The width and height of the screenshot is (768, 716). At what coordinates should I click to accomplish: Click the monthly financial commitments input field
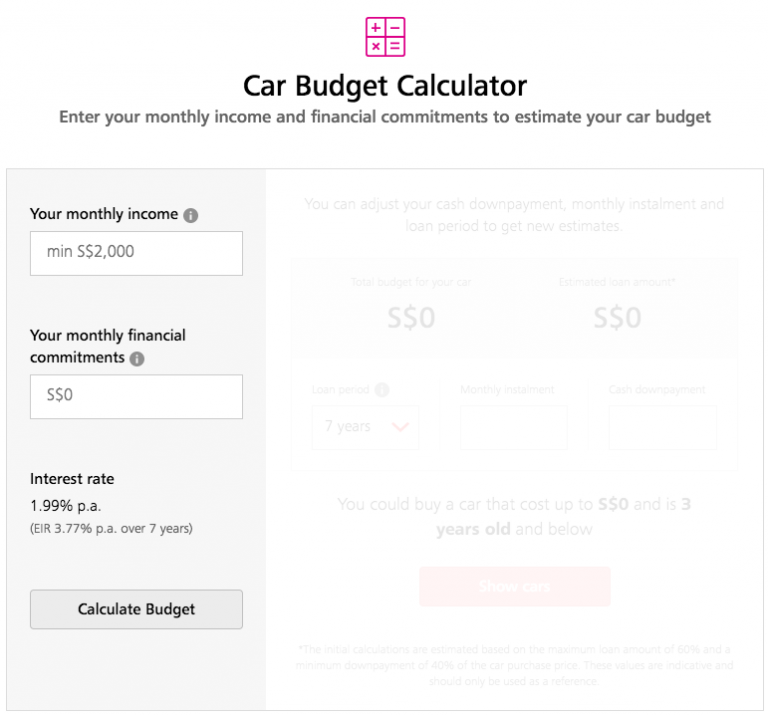coord(136,396)
